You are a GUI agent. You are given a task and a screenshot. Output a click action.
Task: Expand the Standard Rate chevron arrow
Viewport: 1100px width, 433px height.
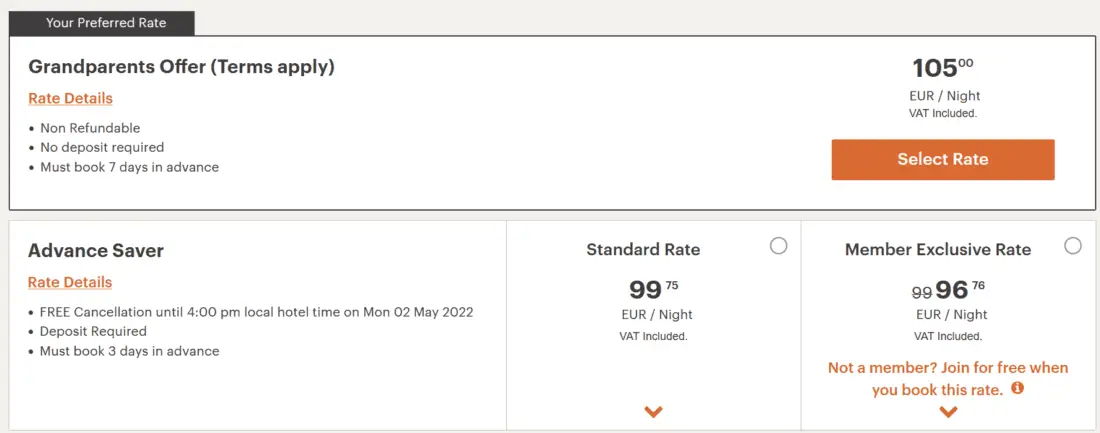(654, 411)
